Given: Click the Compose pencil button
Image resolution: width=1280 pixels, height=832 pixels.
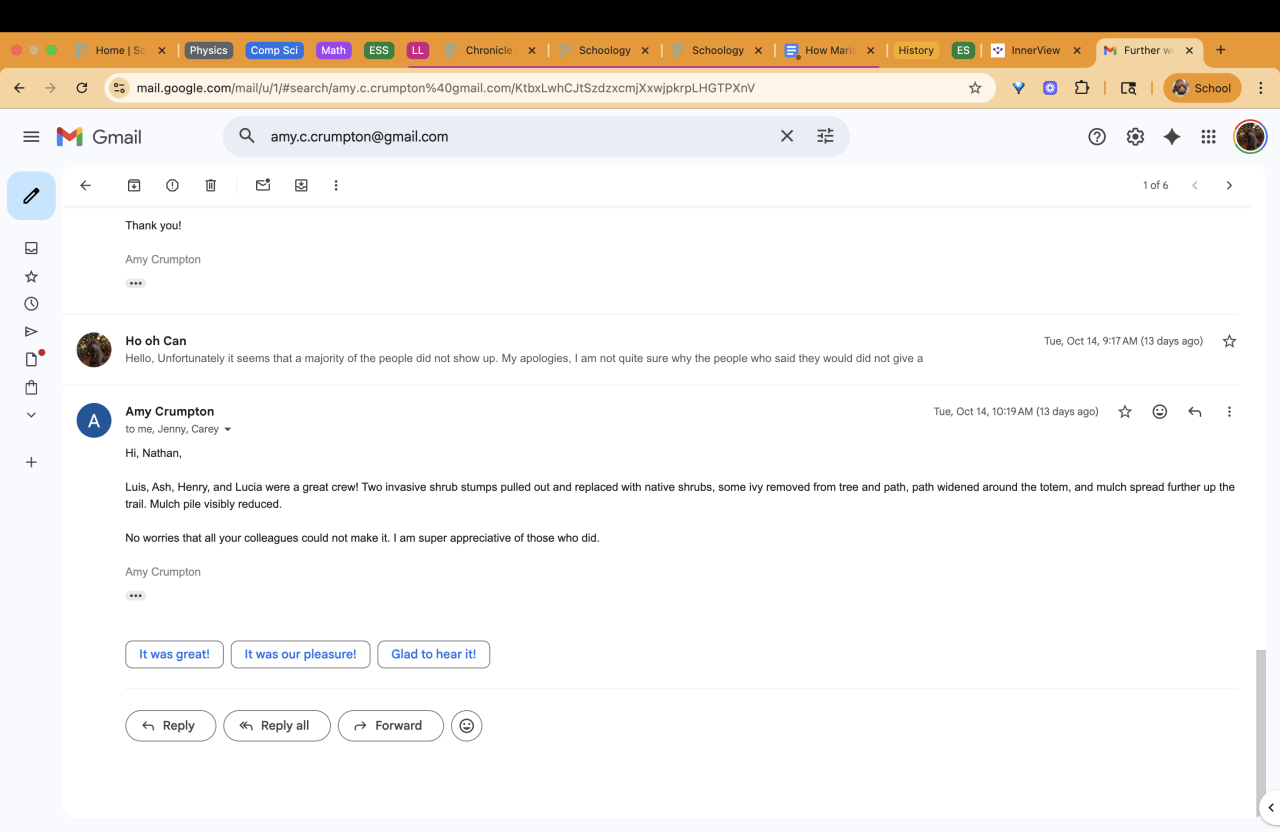Looking at the screenshot, I should pos(31,196).
